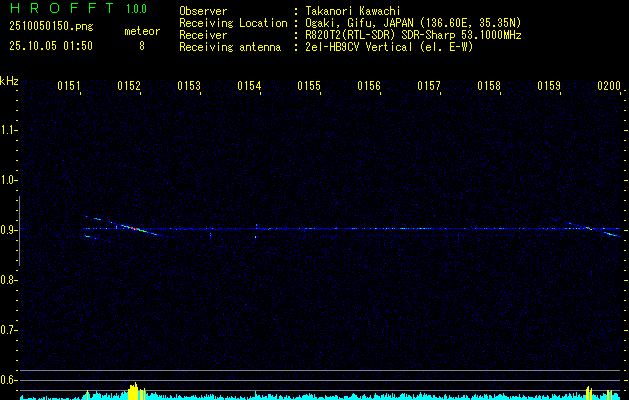Click the meteor count value 8
Viewport: 629px width, 400px height.
pos(141,46)
